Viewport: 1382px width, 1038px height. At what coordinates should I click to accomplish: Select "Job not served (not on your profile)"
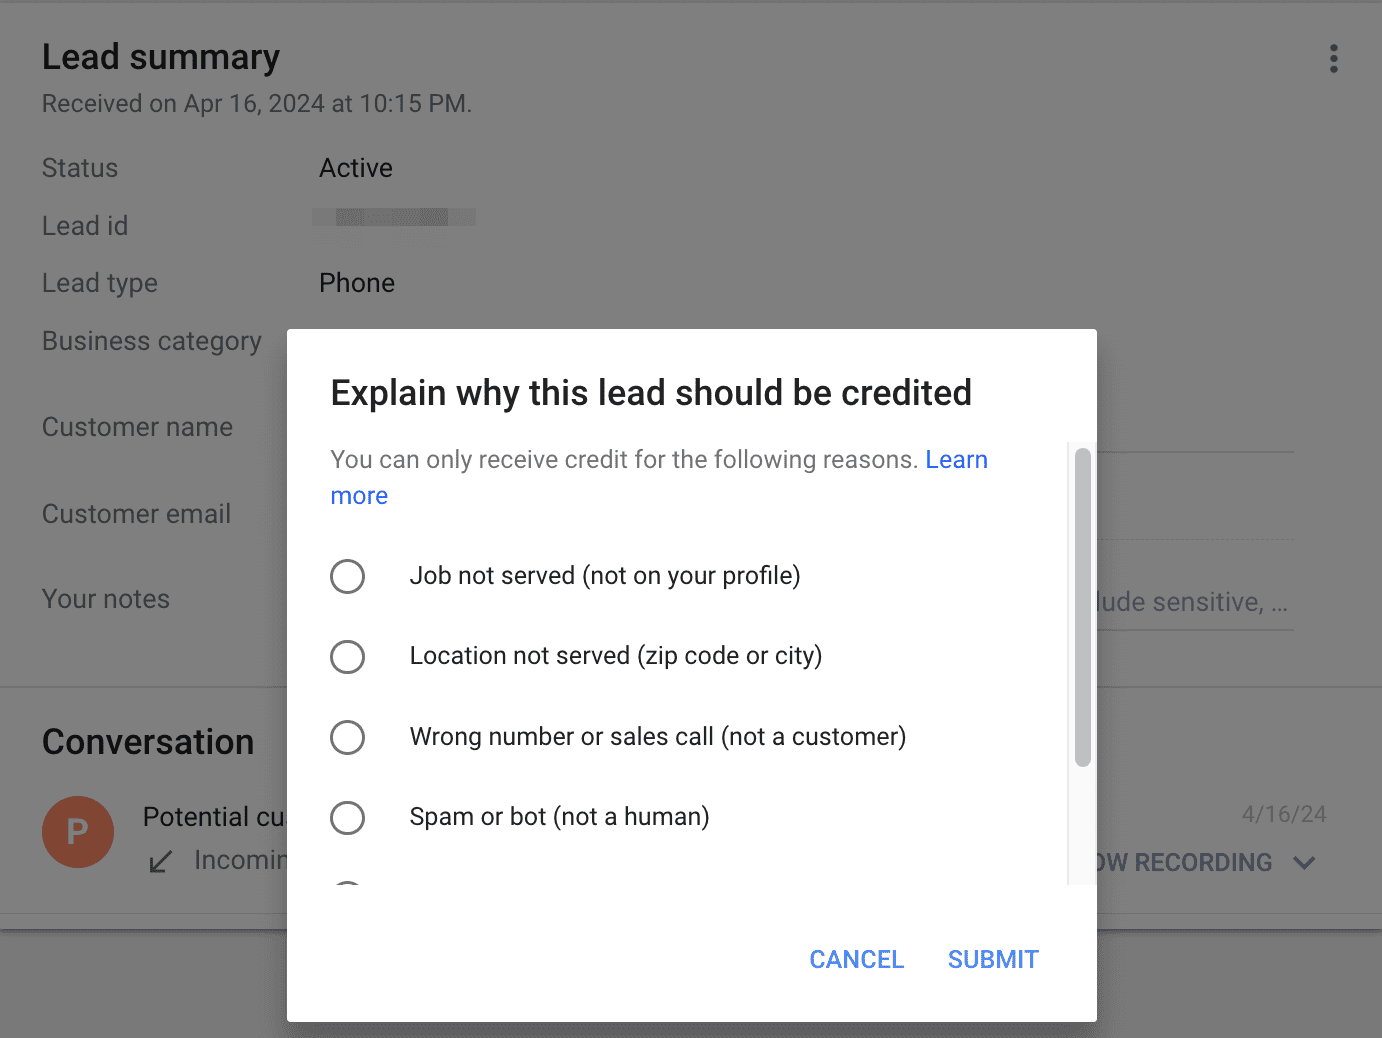[347, 576]
